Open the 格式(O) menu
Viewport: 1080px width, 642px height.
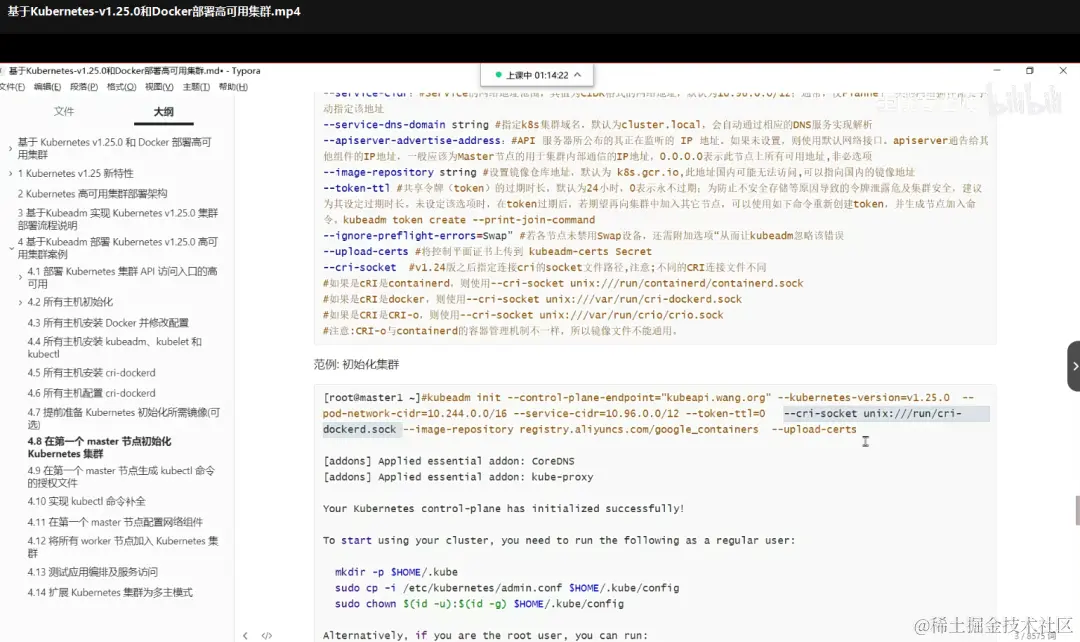(x=121, y=87)
